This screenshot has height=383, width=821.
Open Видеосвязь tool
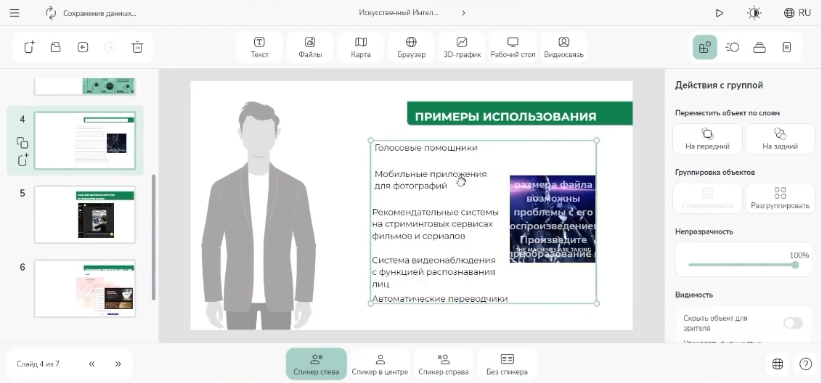pos(563,47)
